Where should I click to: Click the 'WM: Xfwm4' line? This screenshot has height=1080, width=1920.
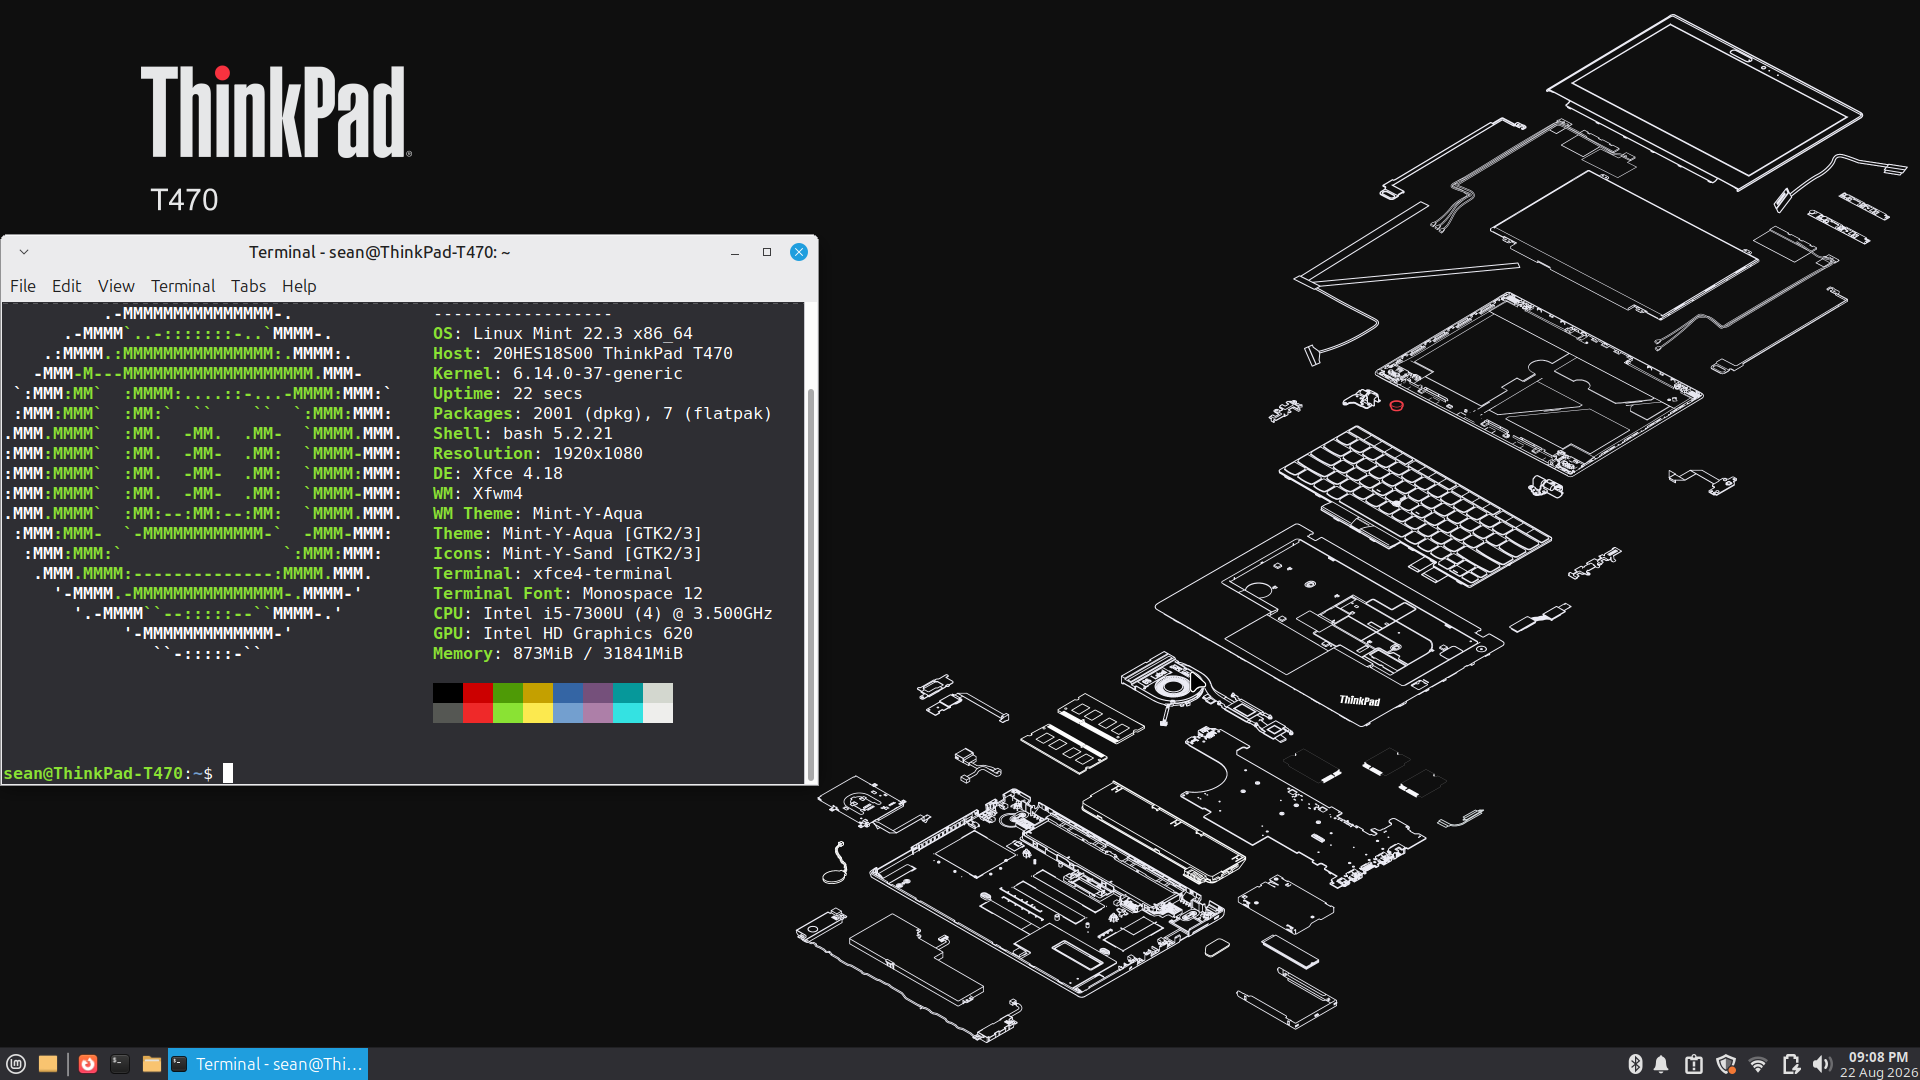pyautogui.click(x=478, y=494)
